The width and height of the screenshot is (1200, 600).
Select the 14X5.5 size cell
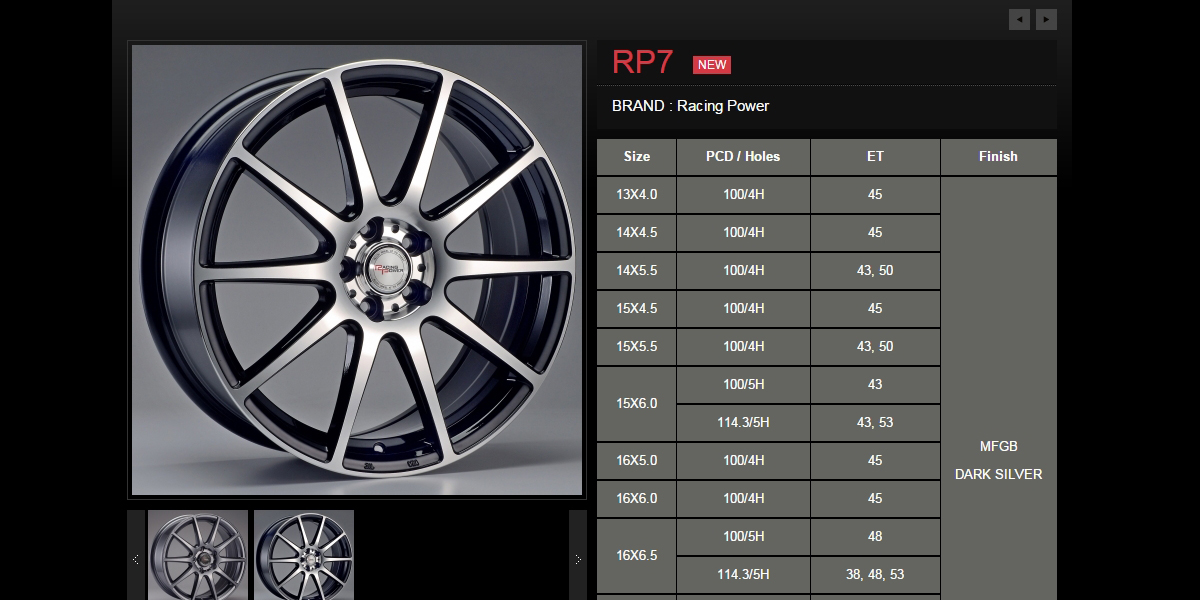637,271
